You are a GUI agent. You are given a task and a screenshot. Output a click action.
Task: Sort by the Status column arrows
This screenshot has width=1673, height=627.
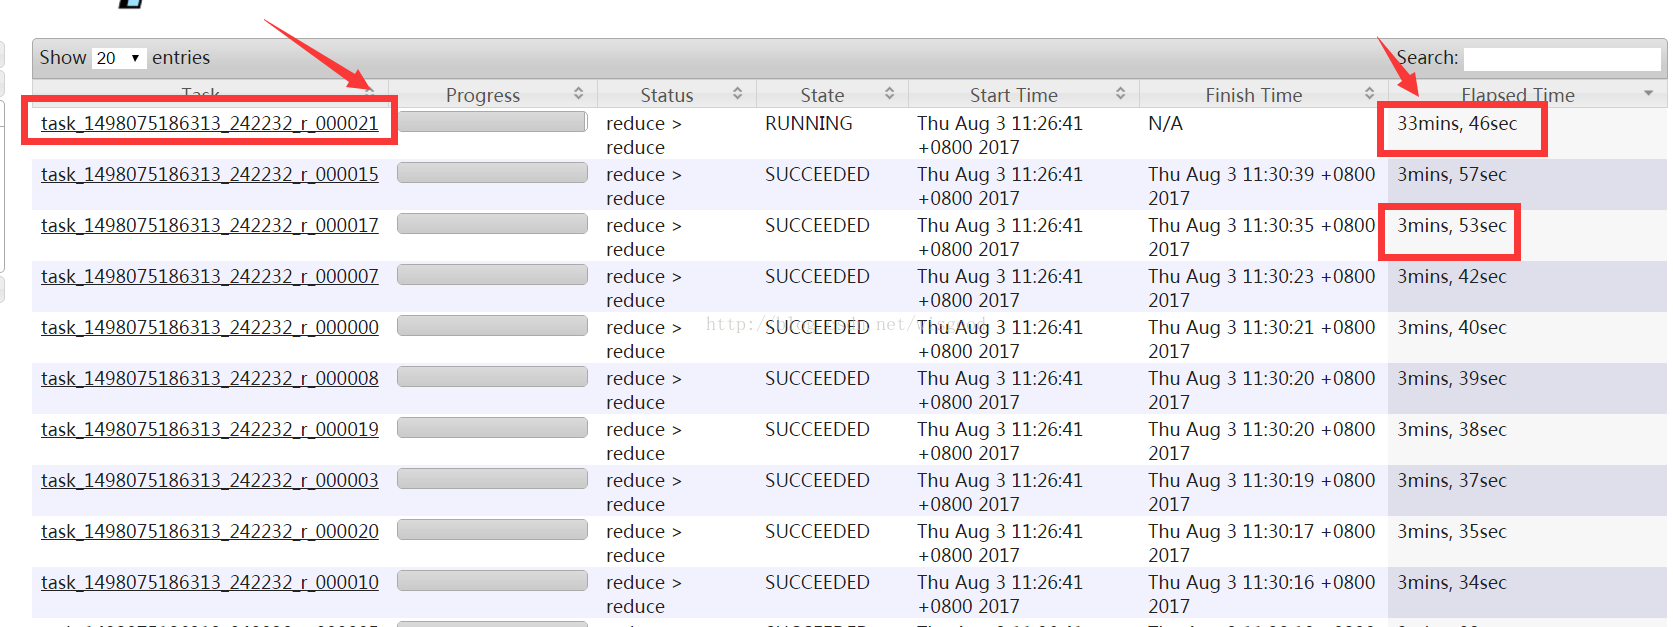click(737, 93)
